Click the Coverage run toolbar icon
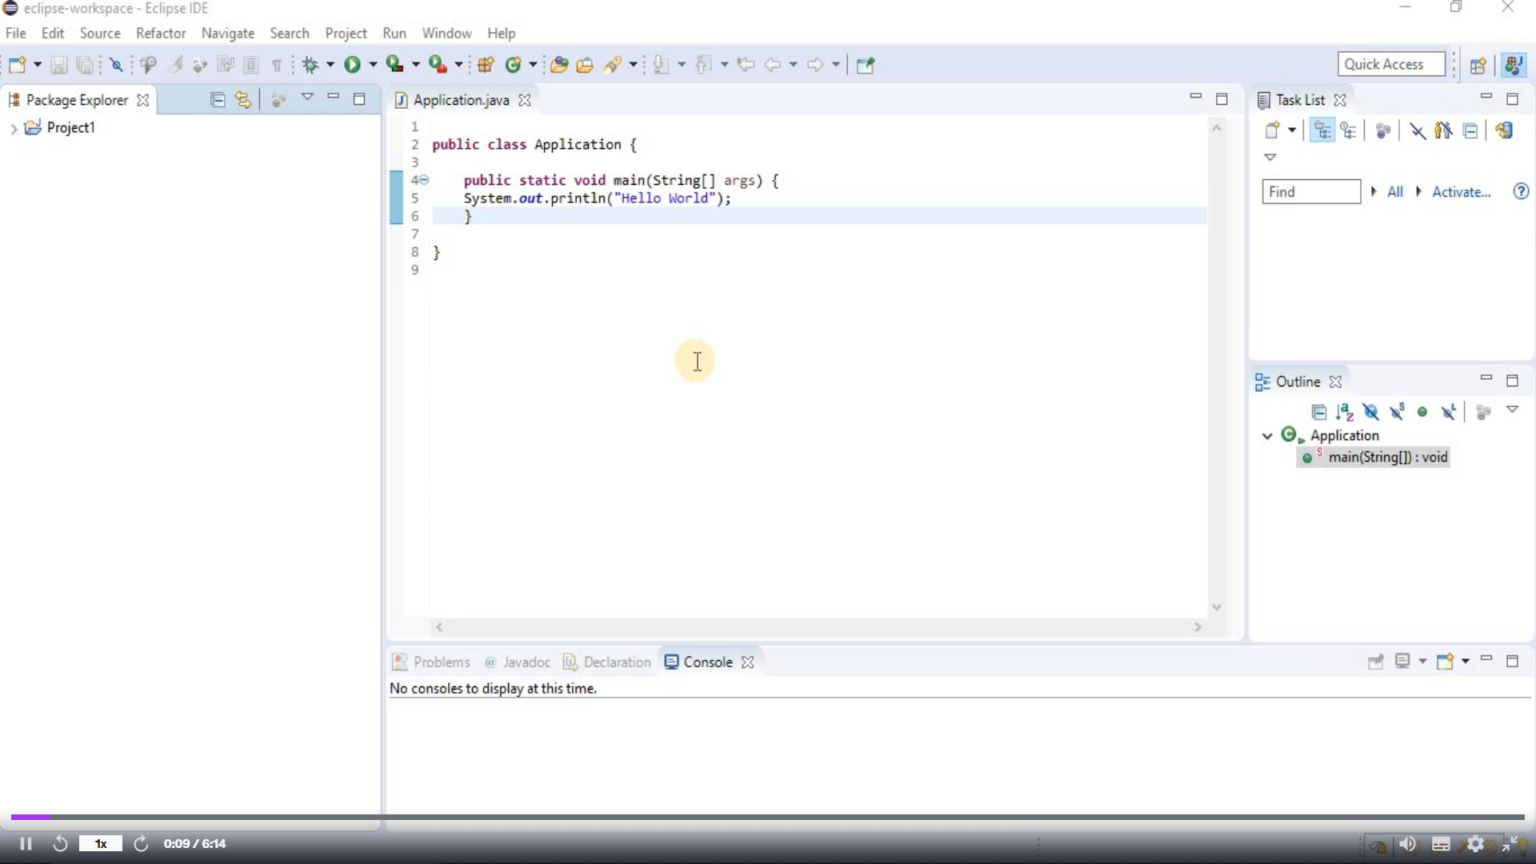 tap(395, 65)
